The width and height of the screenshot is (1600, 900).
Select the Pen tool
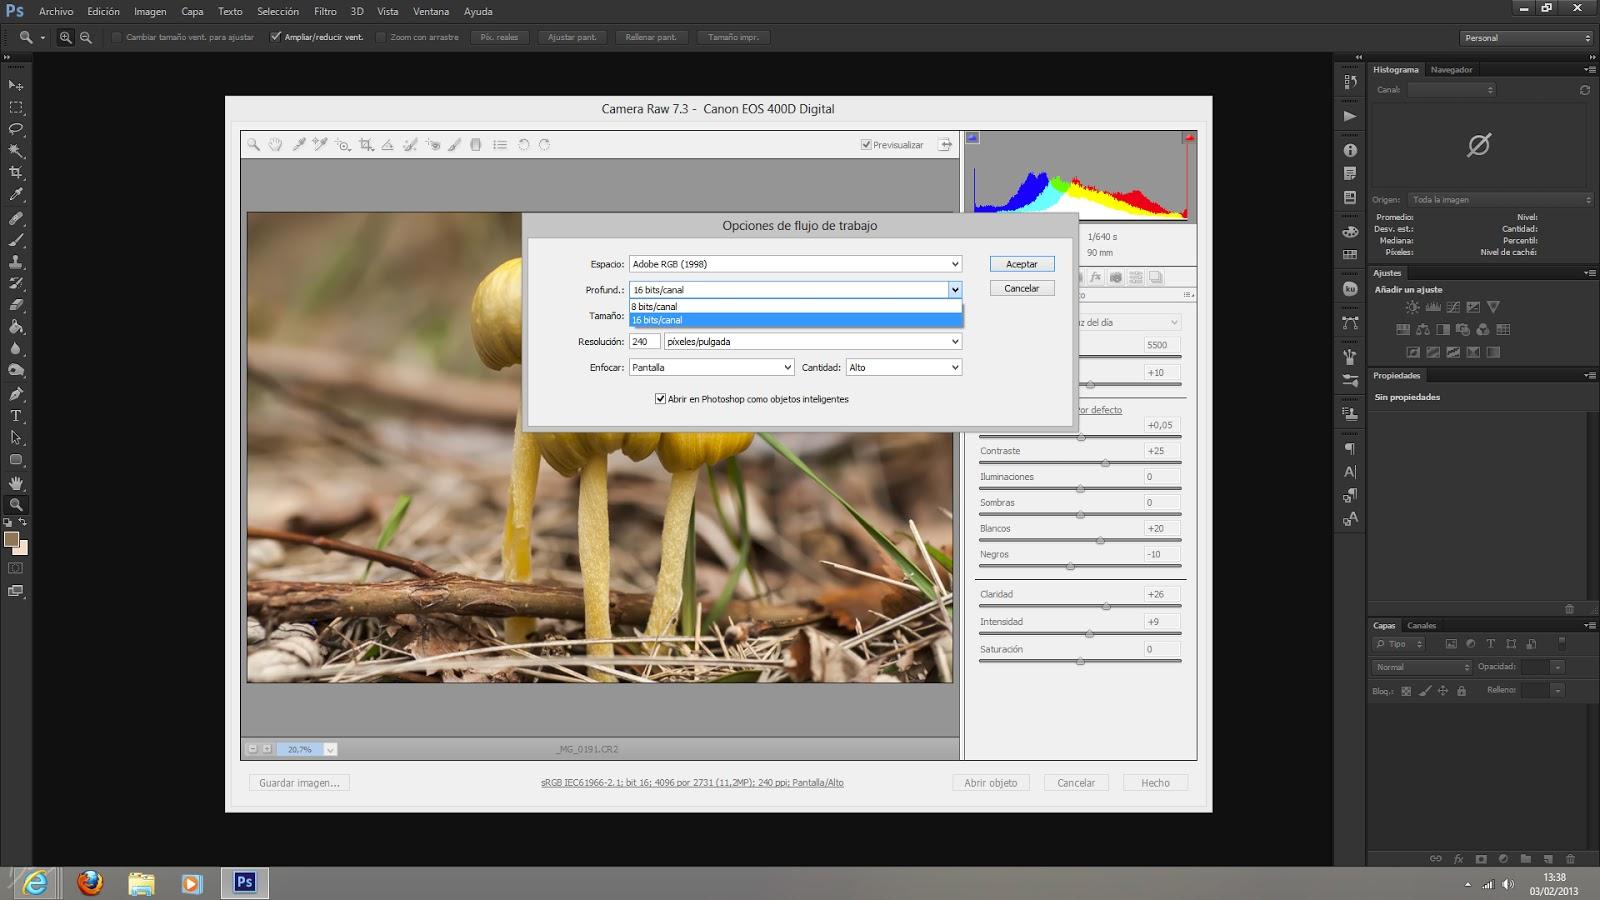[x=16, y=393]
